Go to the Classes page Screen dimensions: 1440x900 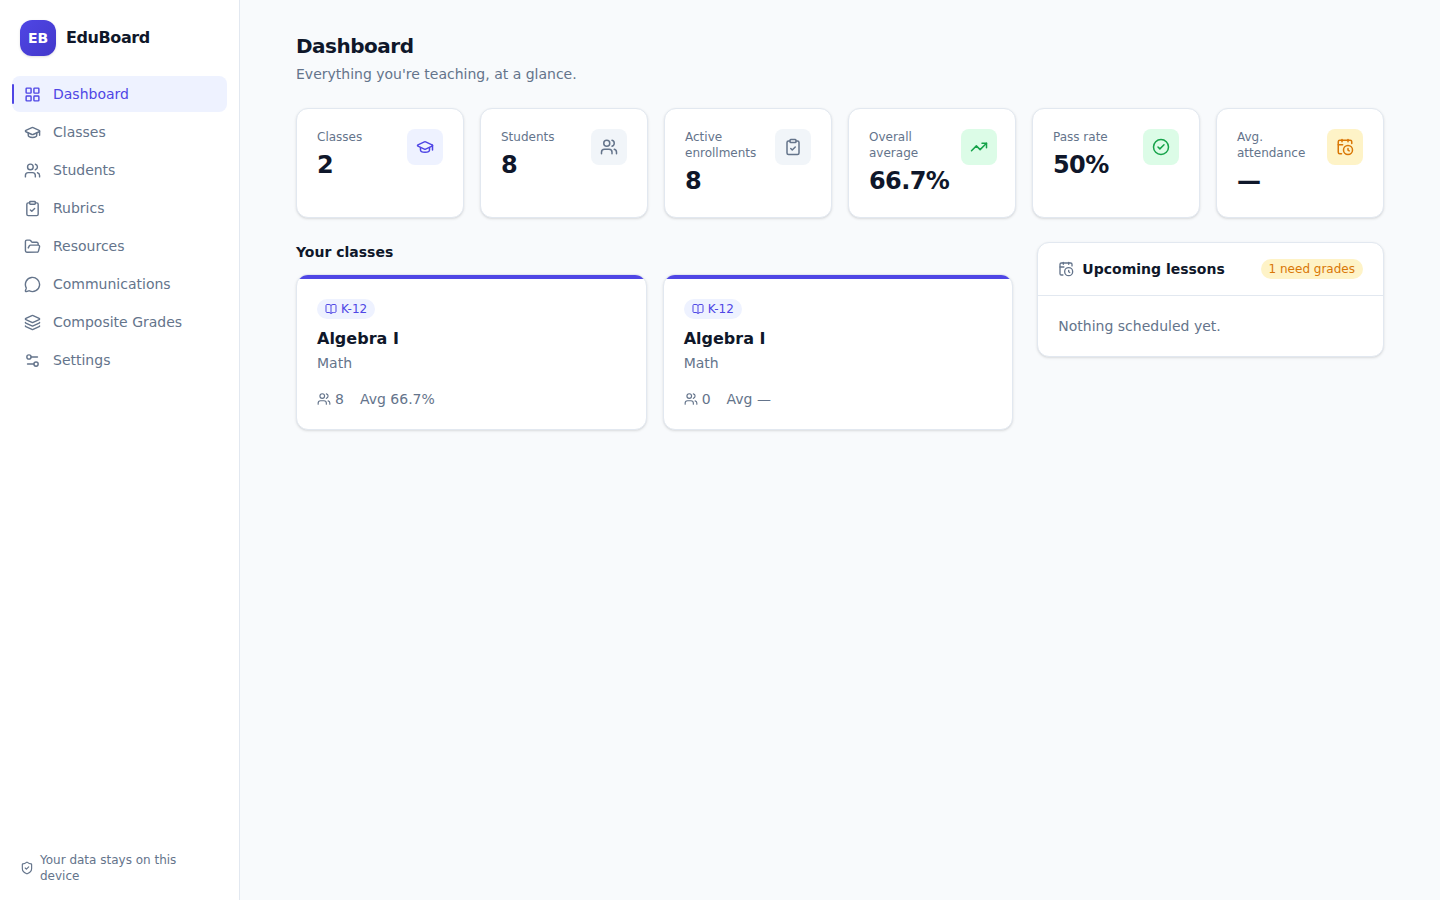tap(119, 132)
